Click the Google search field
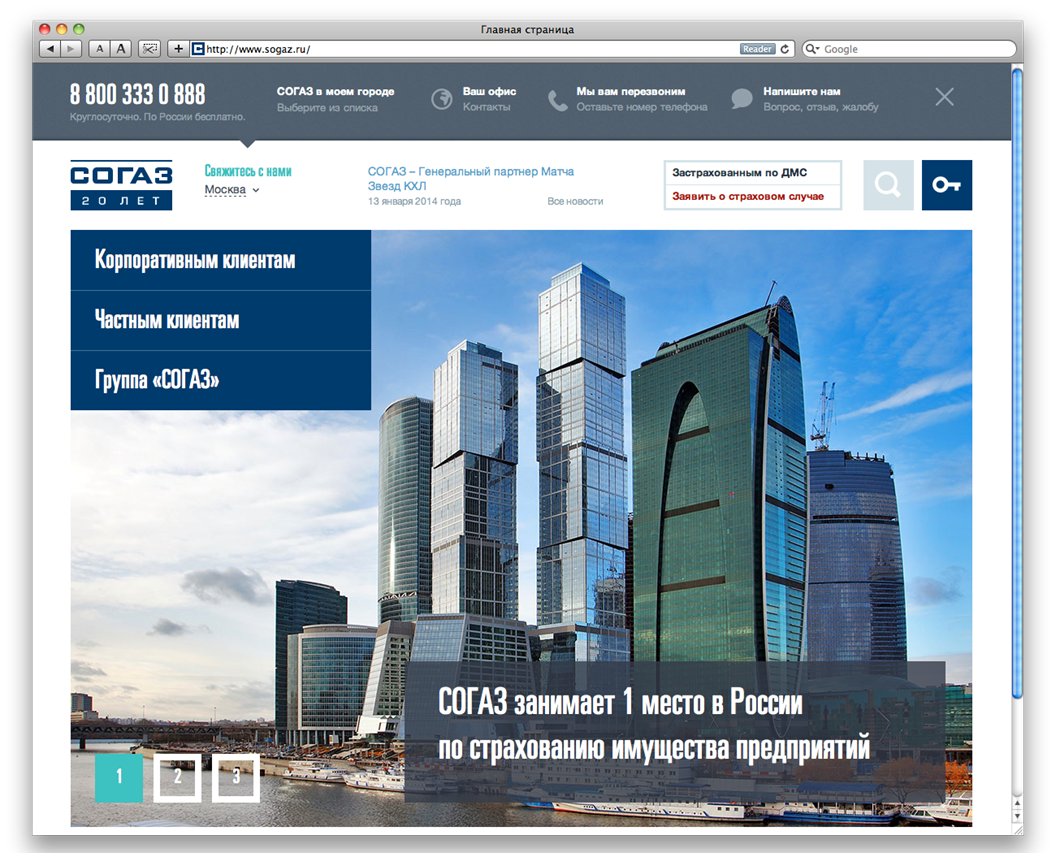 [x=909, y=48]
